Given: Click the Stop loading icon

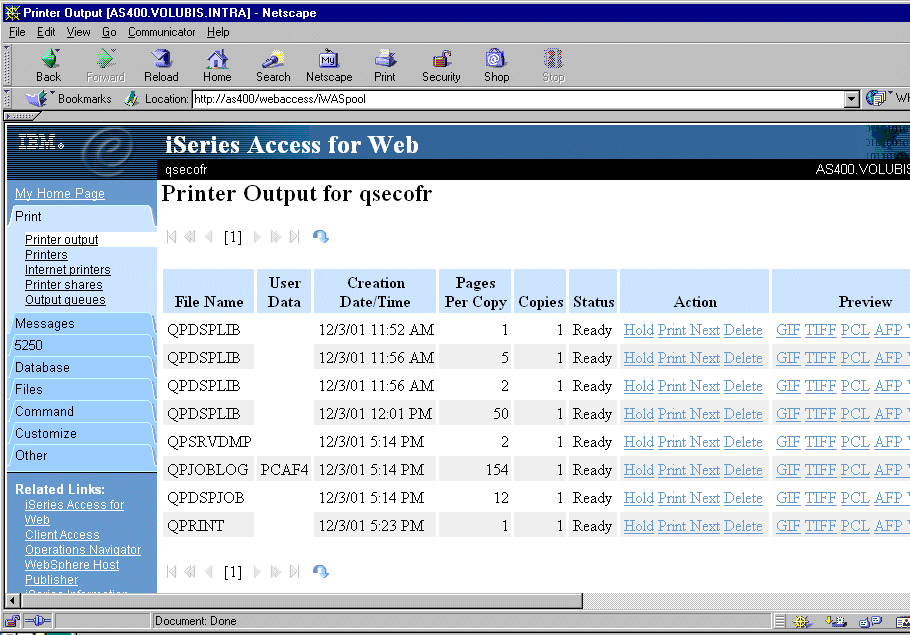Looking at the screenshot, I should 553,65.
